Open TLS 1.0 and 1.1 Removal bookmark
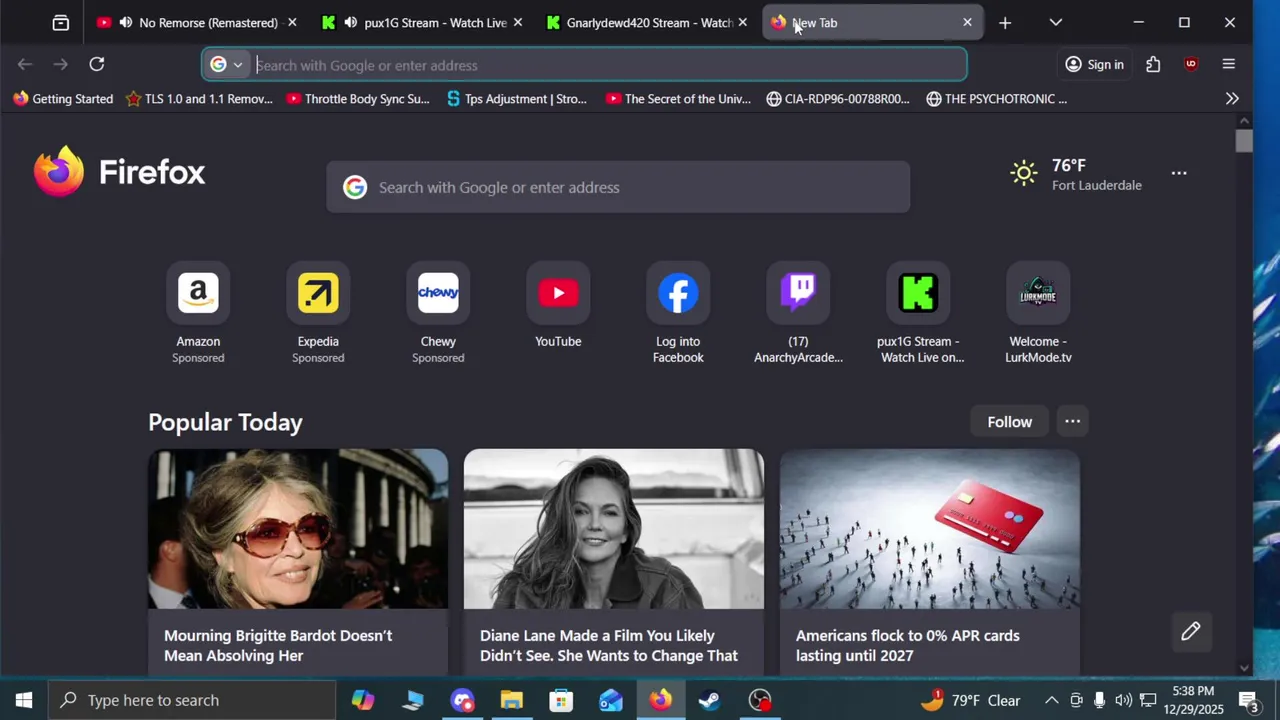This screenshot has height=720, width=1280. pos(199,98)
